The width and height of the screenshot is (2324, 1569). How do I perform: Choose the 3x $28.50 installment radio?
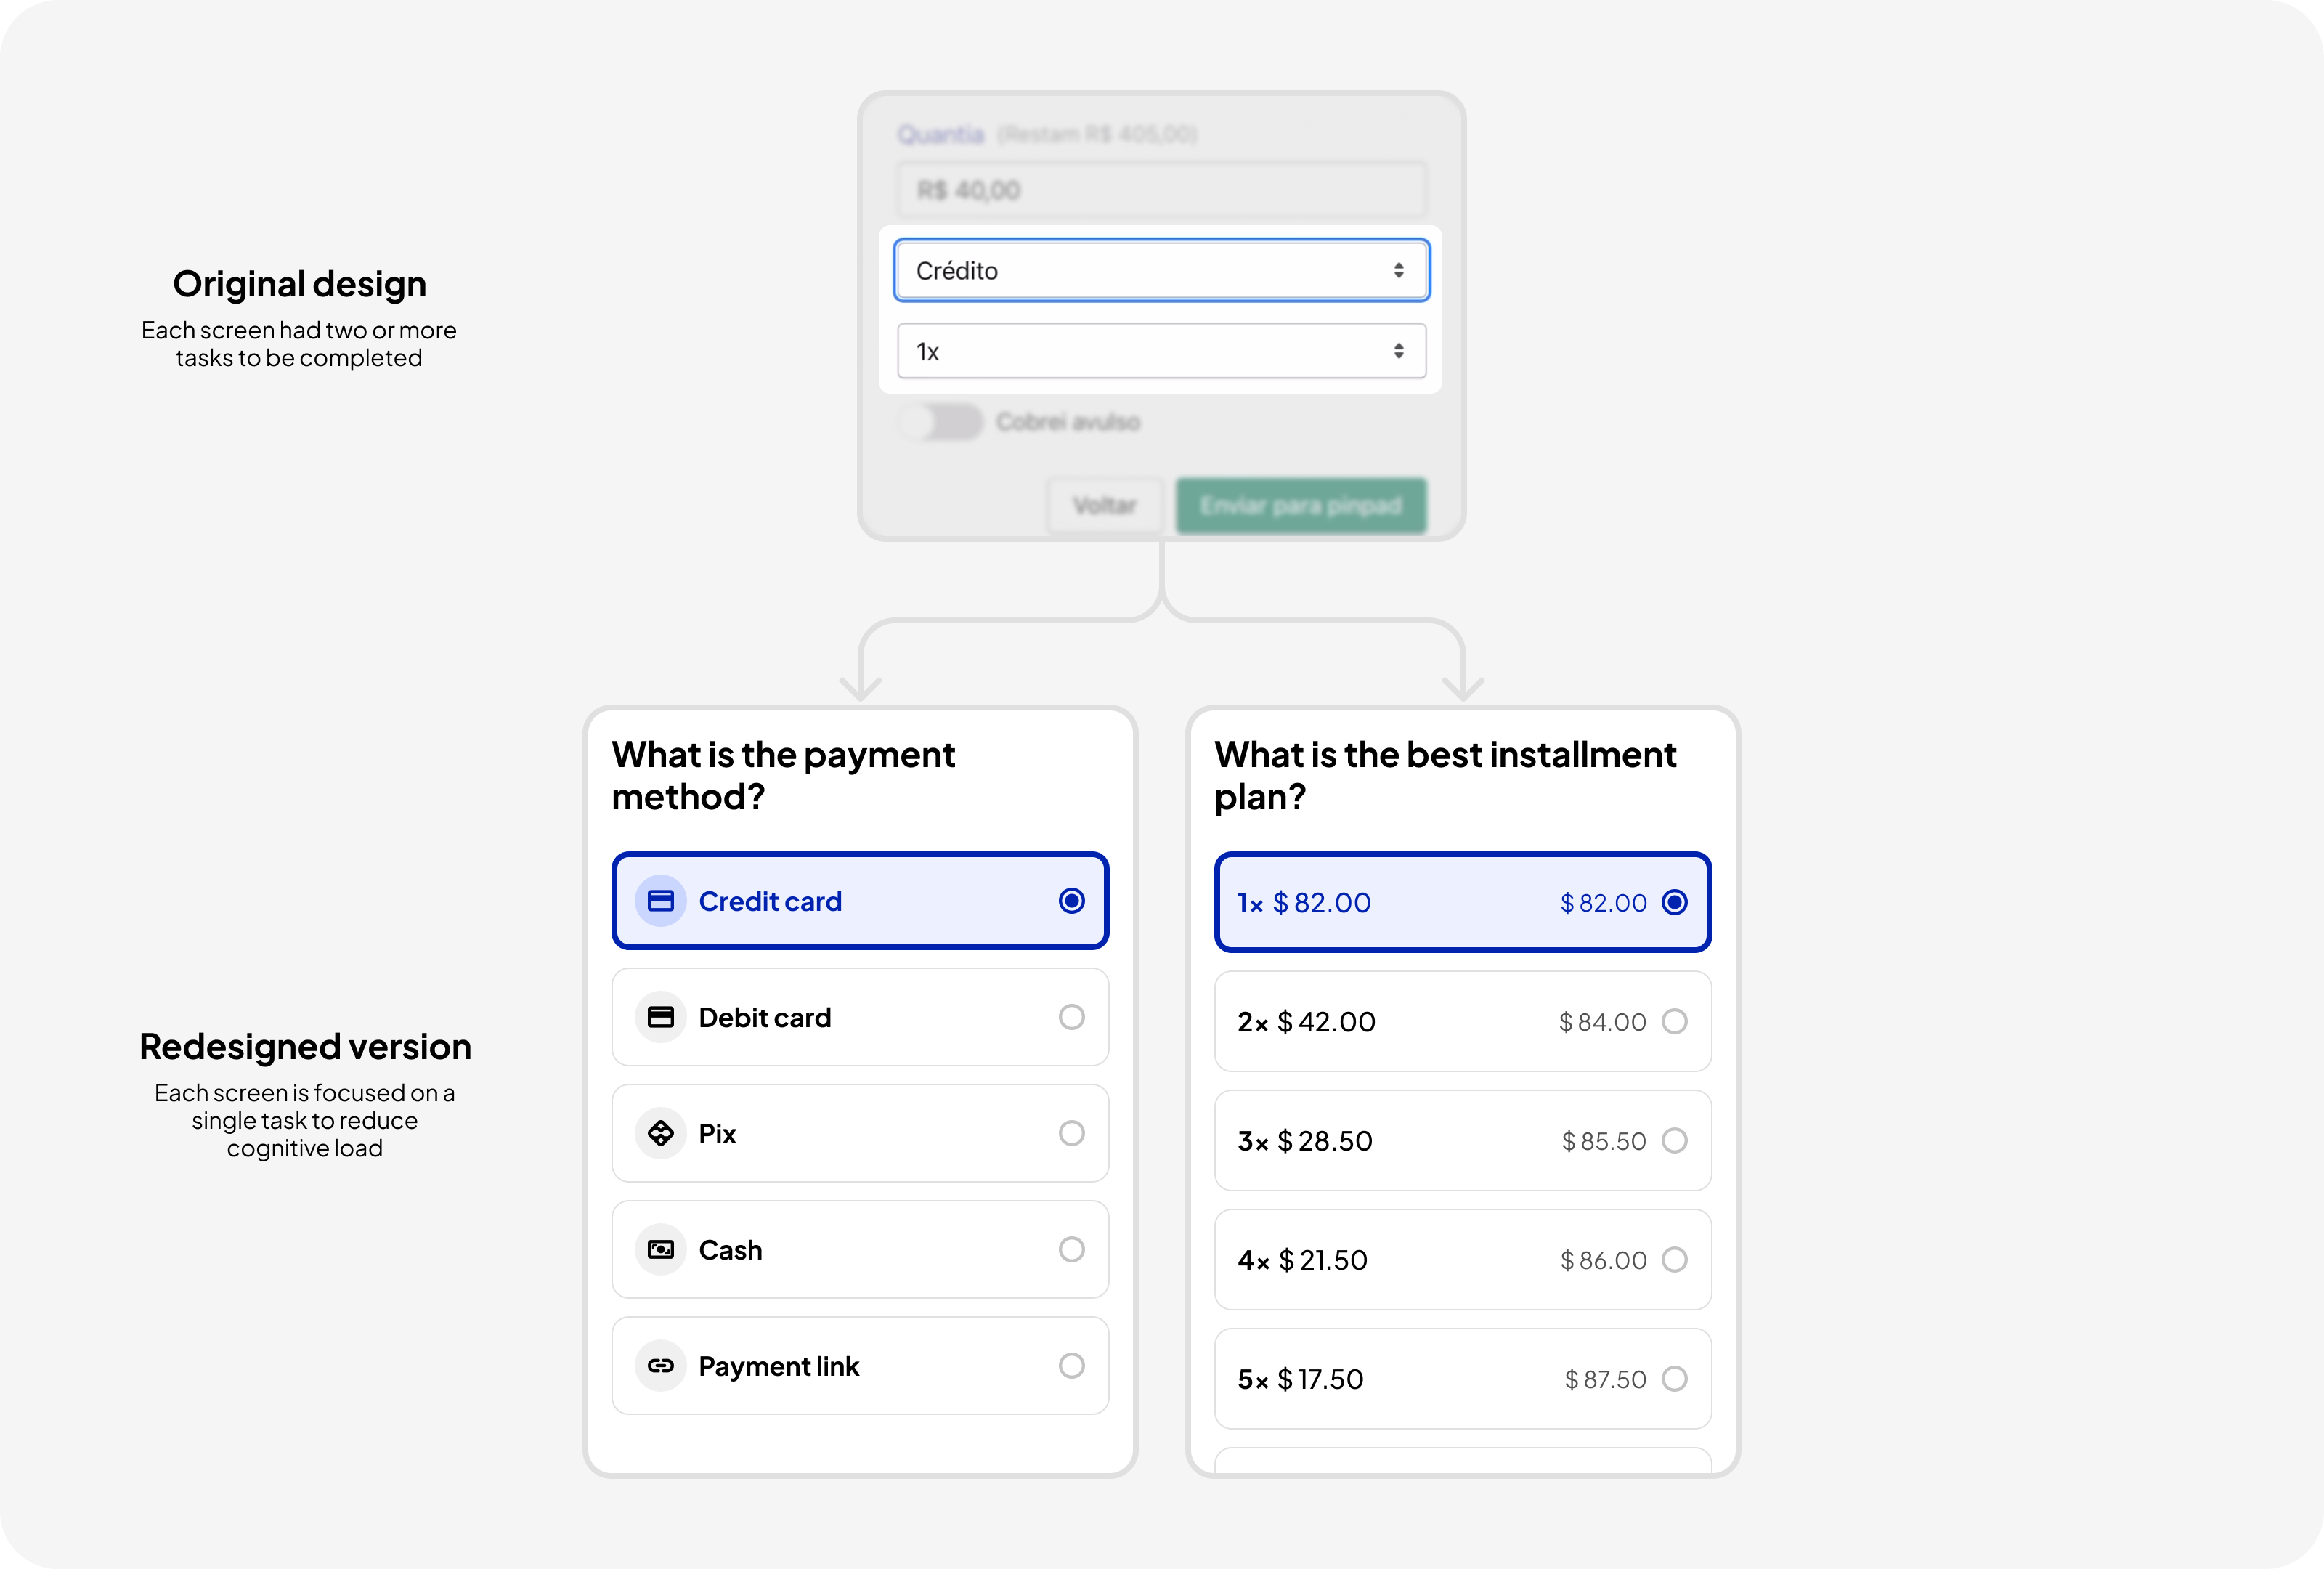coord(1674,1140)
